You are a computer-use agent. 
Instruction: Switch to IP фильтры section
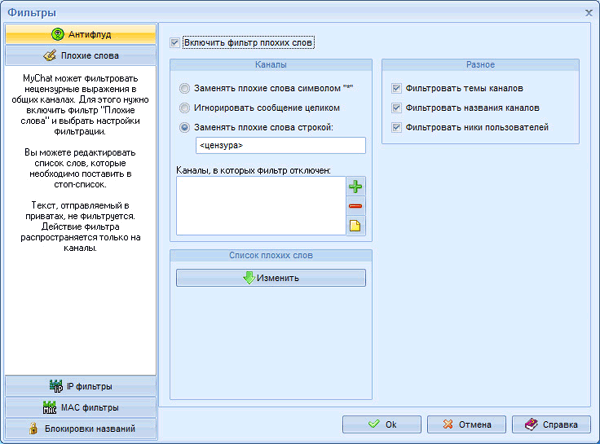tap(81, 386)
